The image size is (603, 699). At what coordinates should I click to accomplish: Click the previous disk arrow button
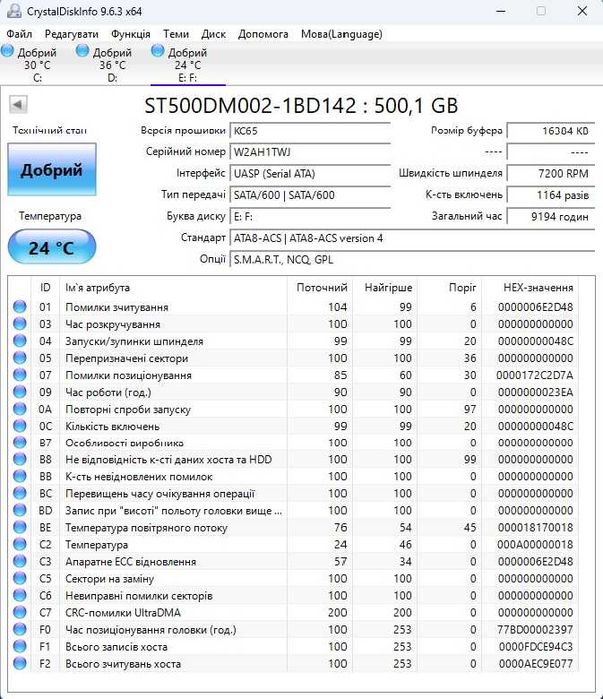tap(18, 105)
